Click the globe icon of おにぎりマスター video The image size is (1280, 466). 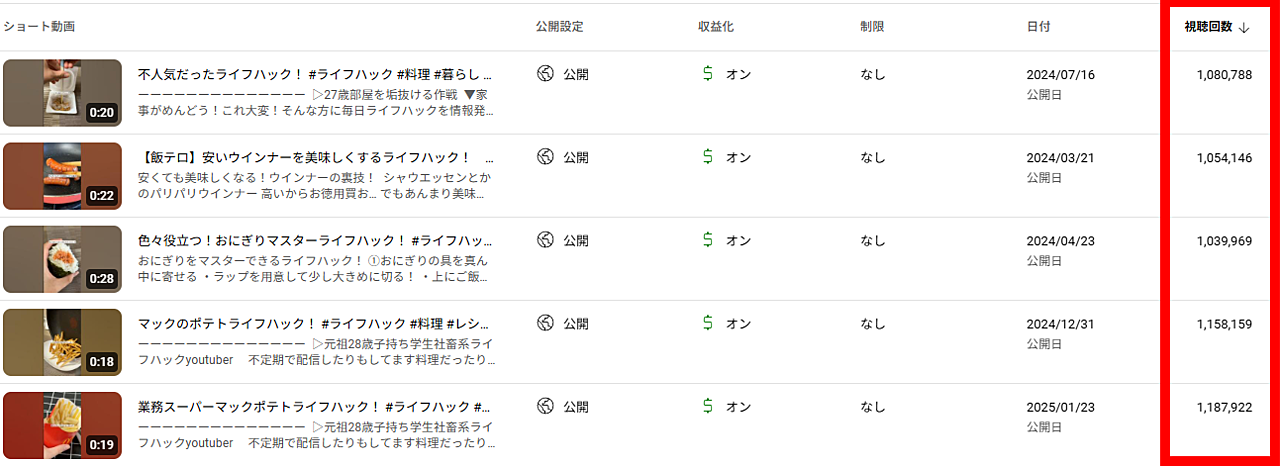click(x=545, y=240)
